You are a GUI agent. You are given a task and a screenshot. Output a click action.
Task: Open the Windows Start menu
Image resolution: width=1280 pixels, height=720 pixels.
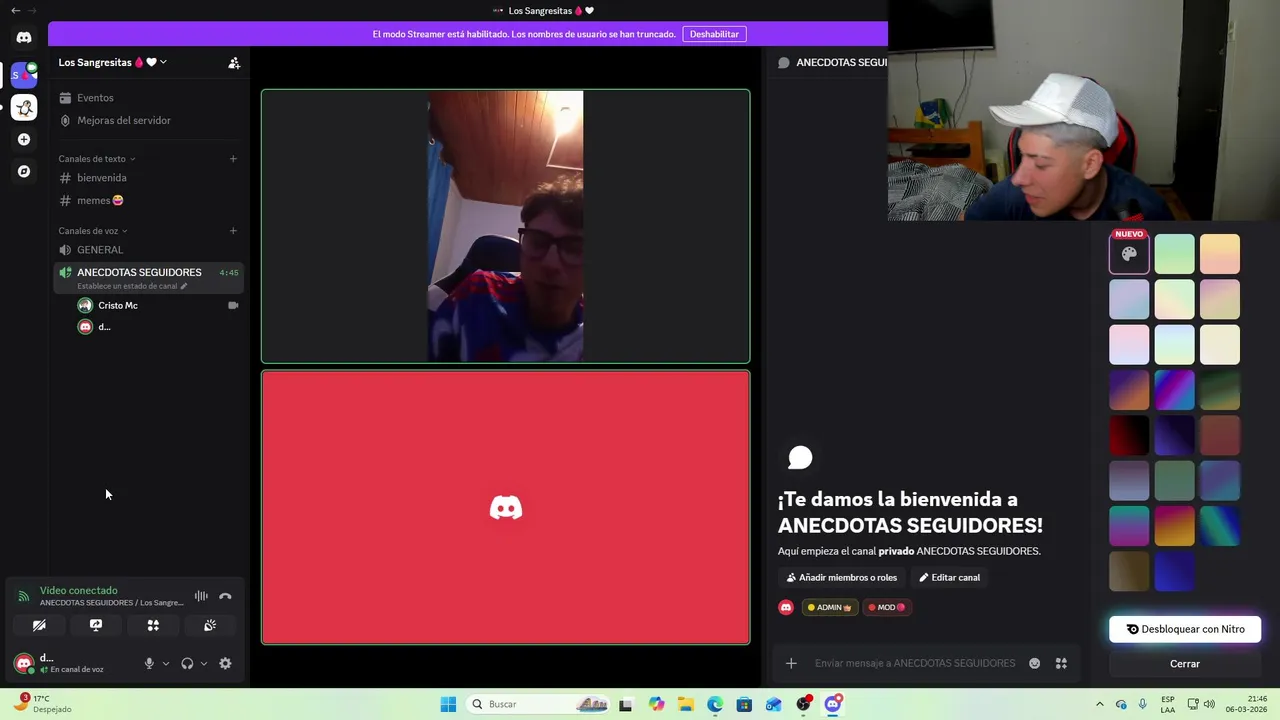[448, 704]
